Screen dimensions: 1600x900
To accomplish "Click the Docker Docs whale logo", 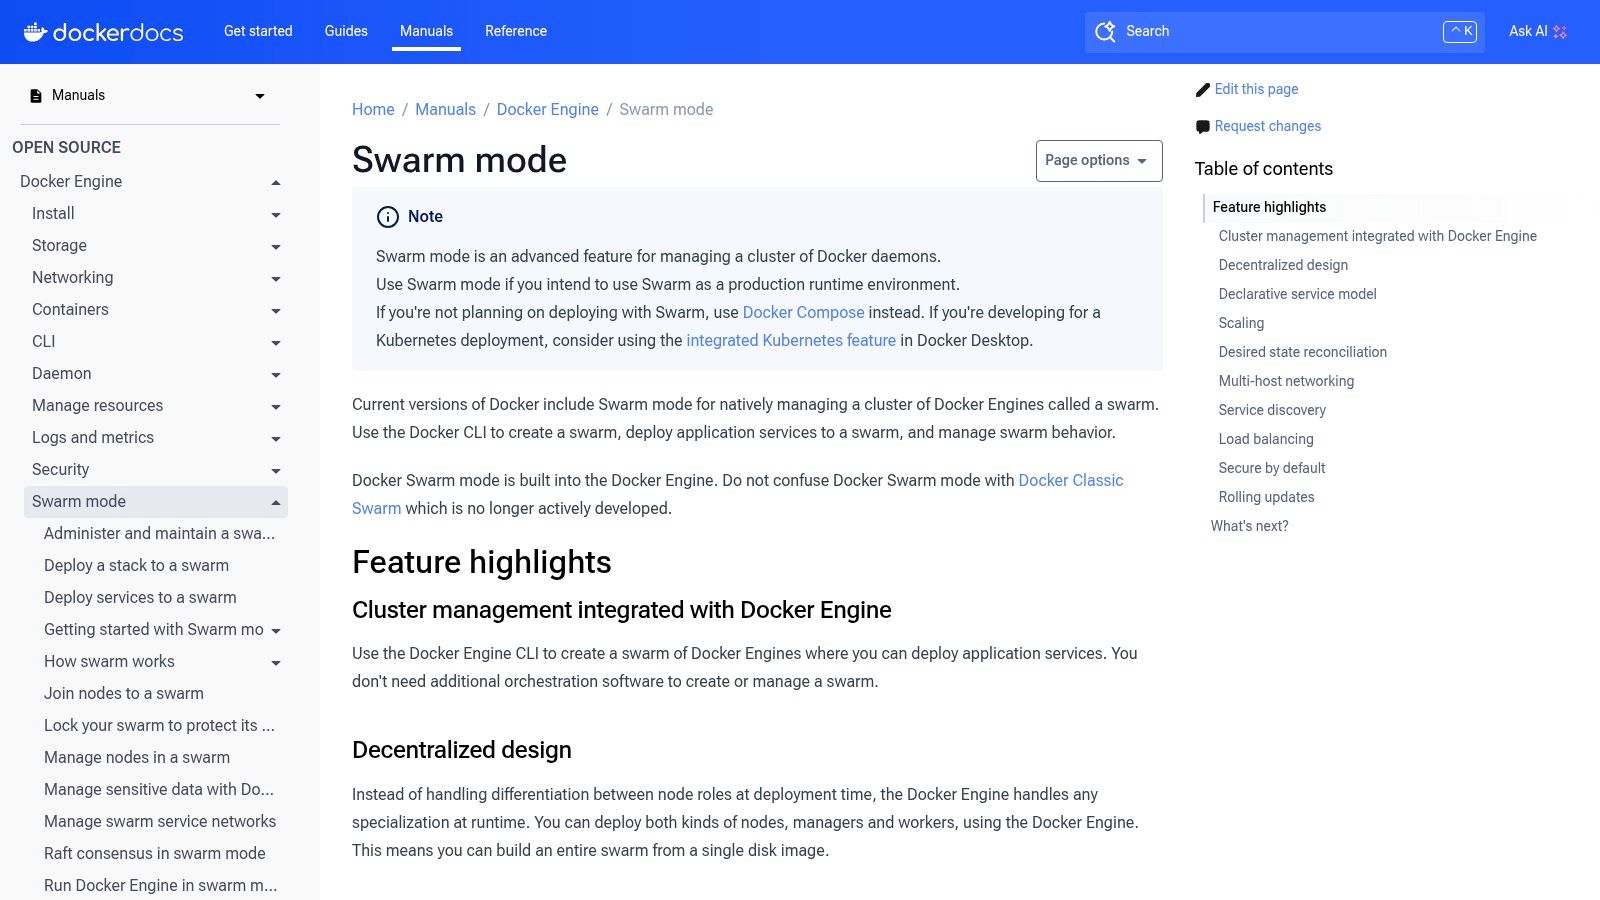I will pyautogui.click(x=36, y=32).
